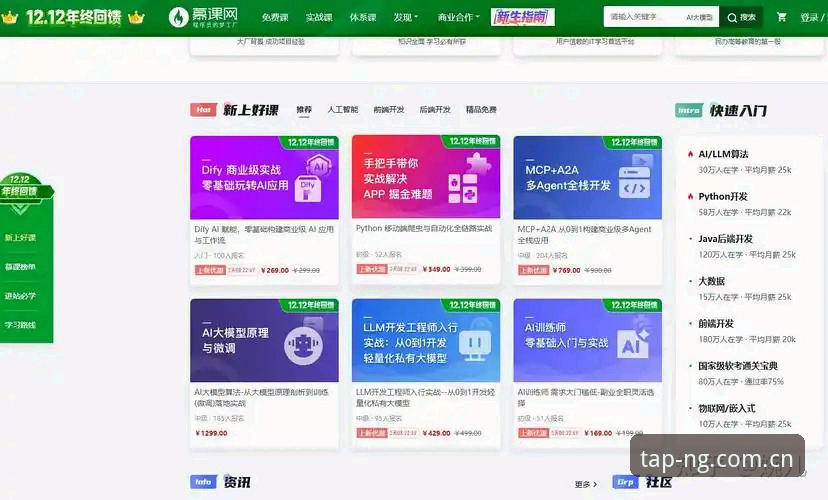Viewport: 828px width, 500px height.
Task: Click the Grp badge next to 社区
Action: 626,482
